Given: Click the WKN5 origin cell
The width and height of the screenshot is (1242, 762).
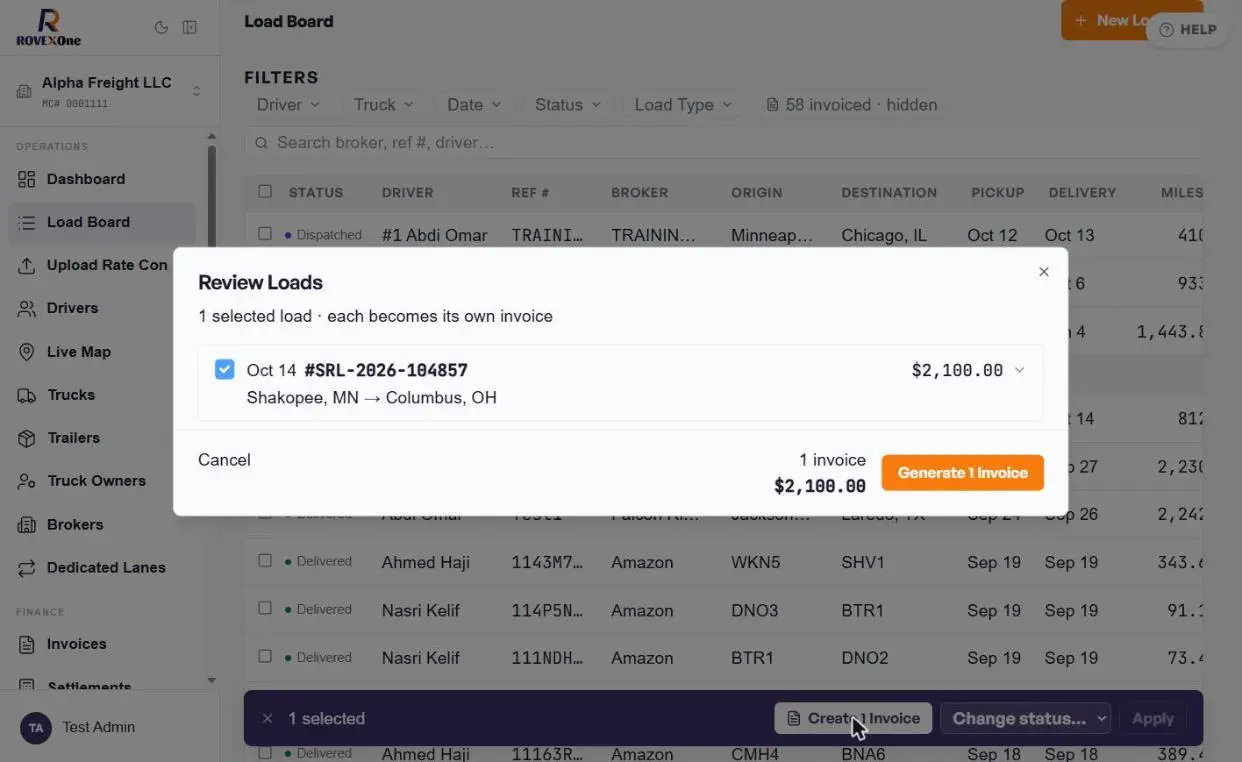Looking at the screenshot, I should [x=755, y=562].
